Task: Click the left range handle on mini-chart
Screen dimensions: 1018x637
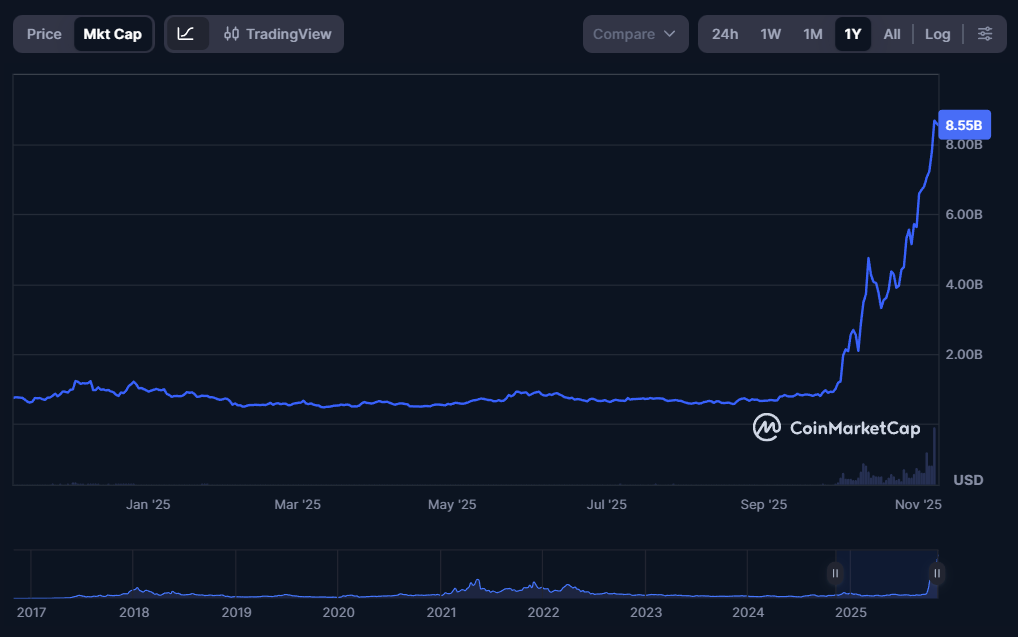Action: (x=836, y=573)
